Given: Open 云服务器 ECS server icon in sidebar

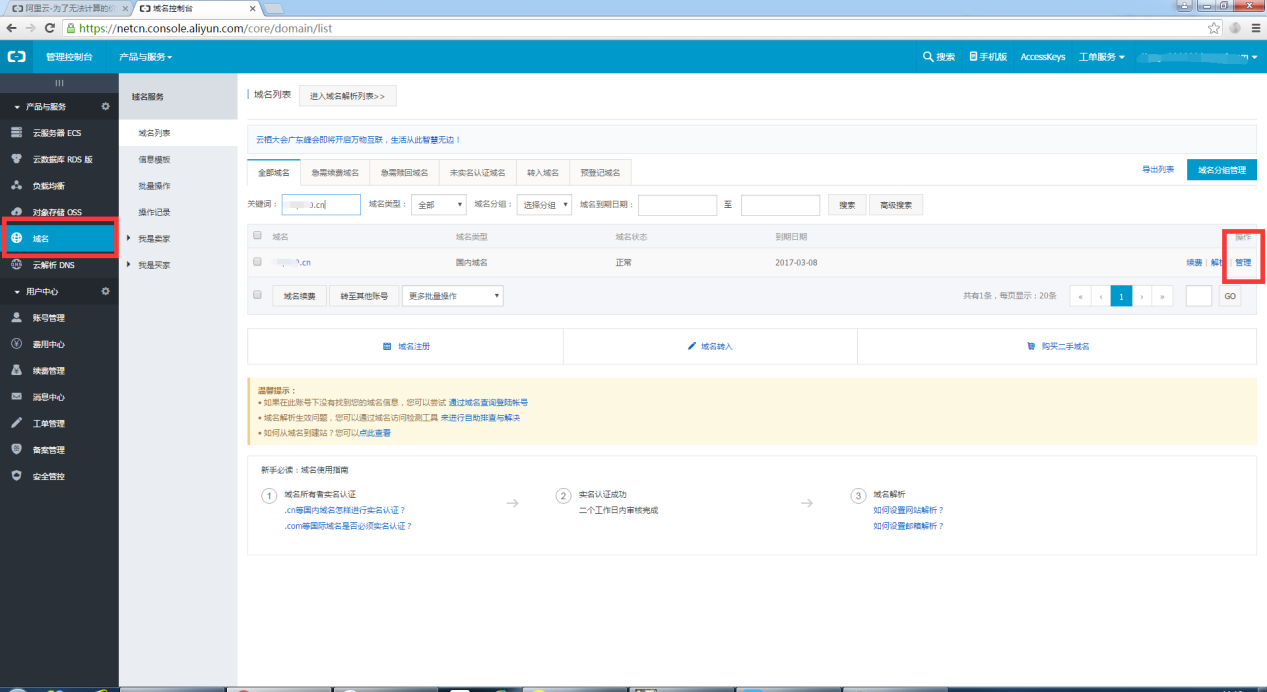Looking at the screenshot, I should point(16,133).
